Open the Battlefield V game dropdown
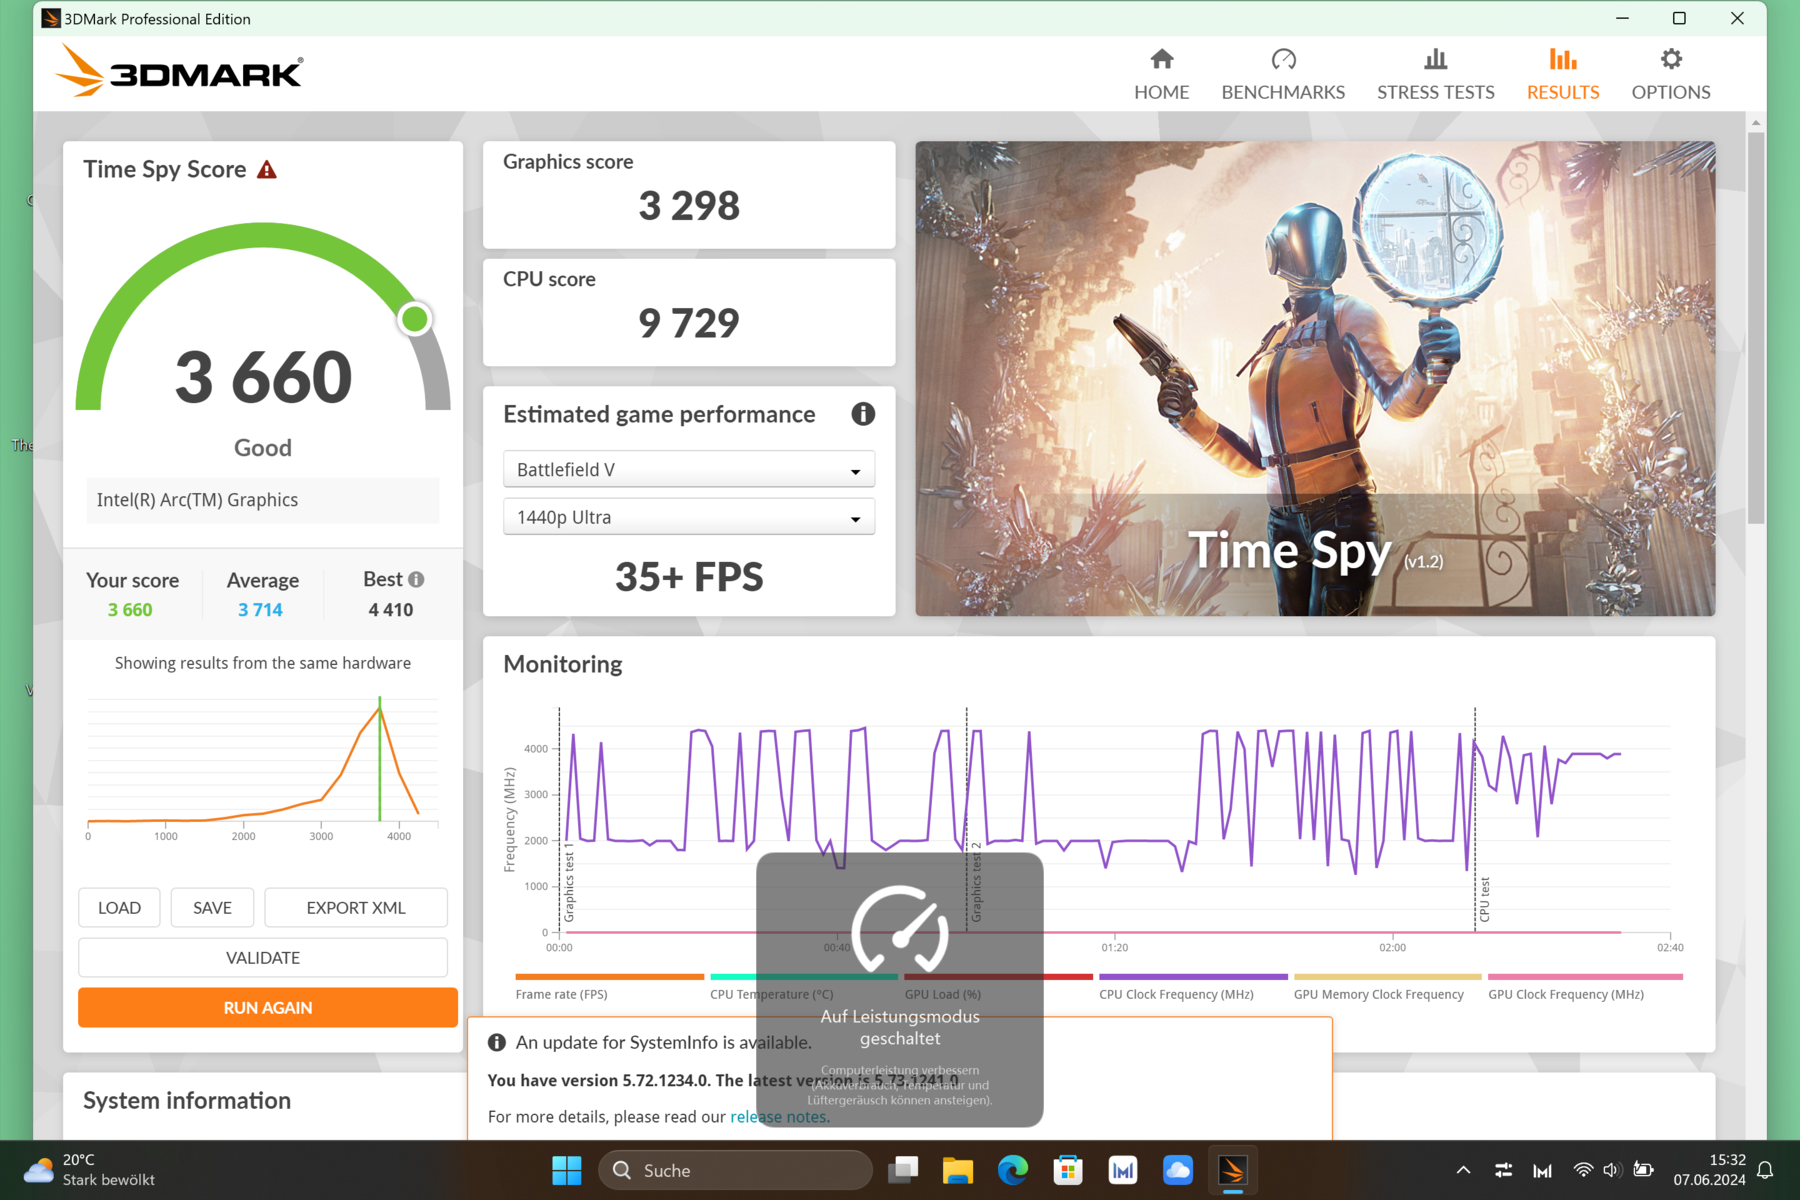This screenshot has width=1800, height=1200. 689,470
